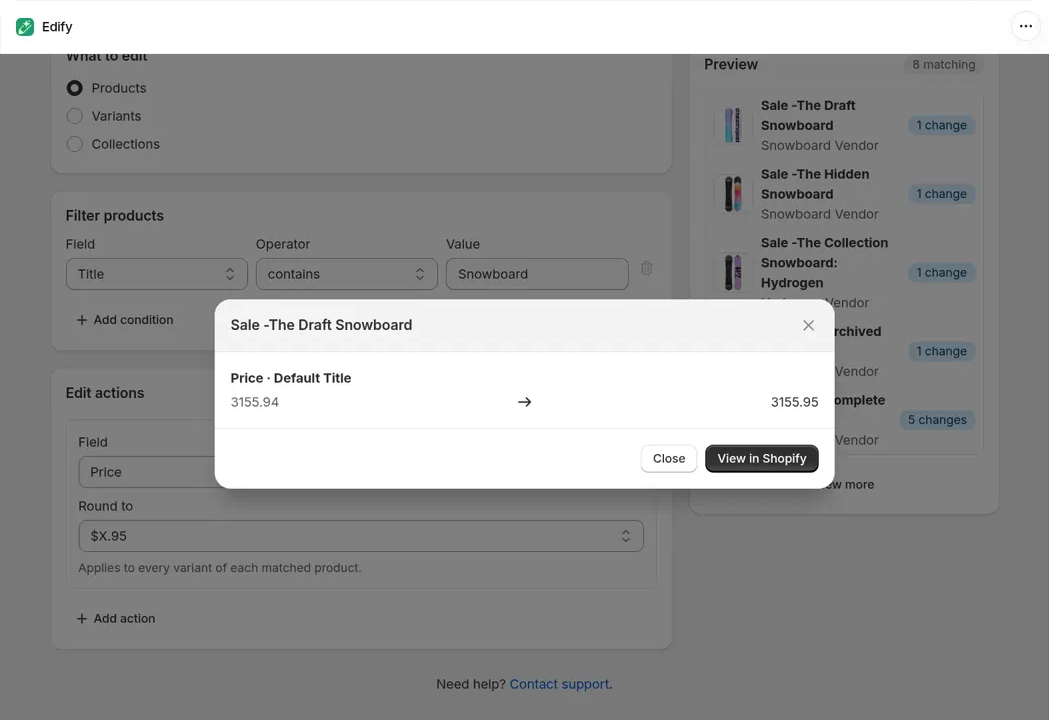This screenshot has height=720, width=1049.
Task: Close the dialog with the X icon
Action: [x=808, y=325]
